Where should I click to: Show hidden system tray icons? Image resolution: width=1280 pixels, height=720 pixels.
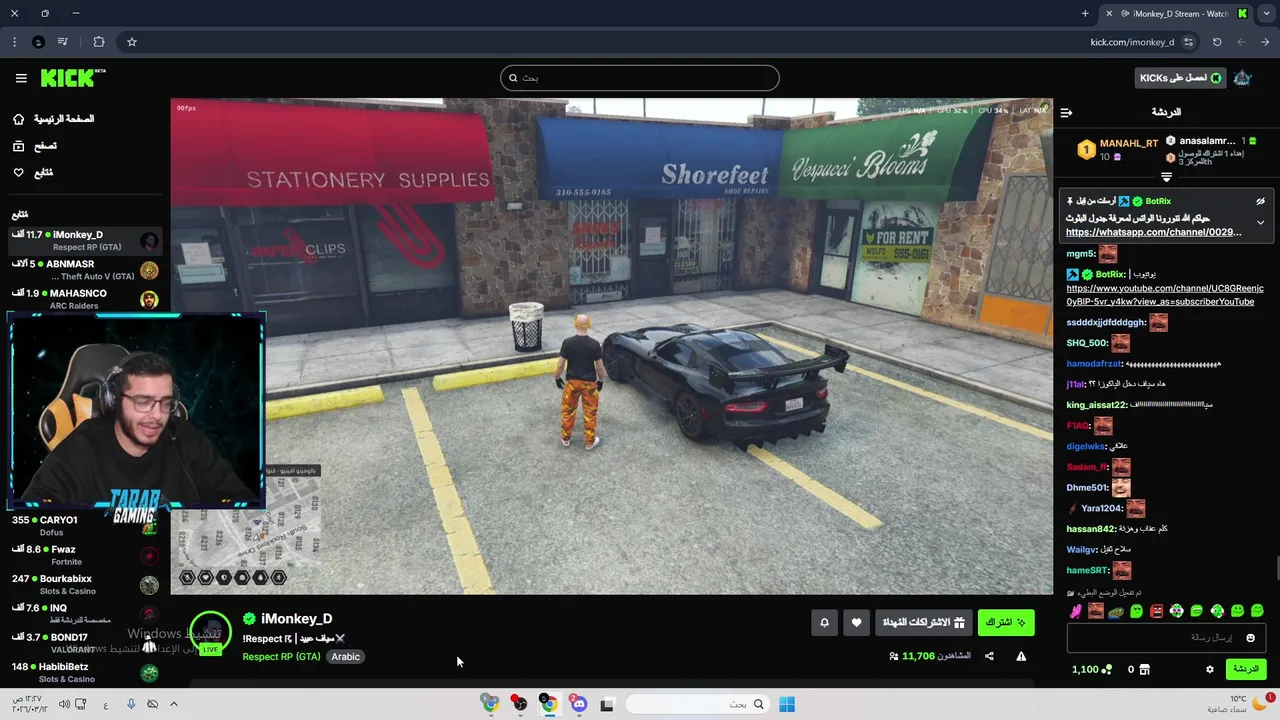click(173, 704)
